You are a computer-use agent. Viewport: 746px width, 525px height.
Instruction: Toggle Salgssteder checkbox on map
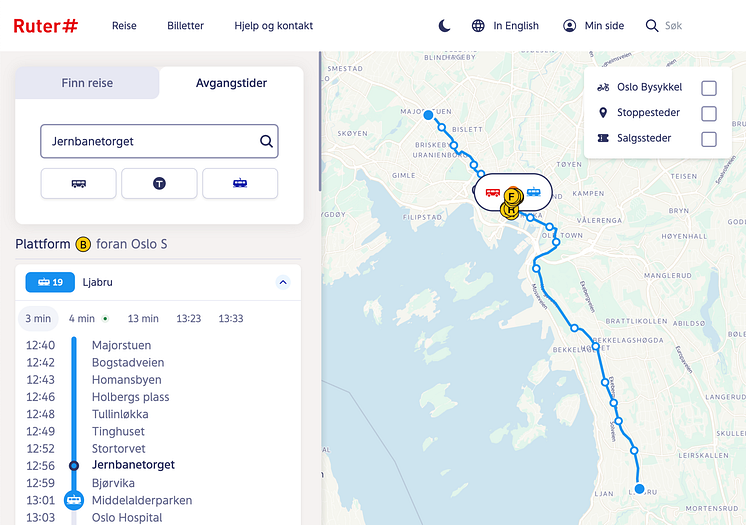pyautogui.click(x=708, y=139)
